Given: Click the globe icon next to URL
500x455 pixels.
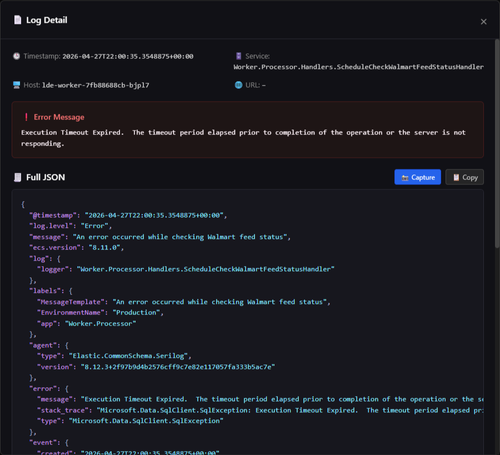Looking at the screenshot, I should pyautogui.click(x=238, y=85).
